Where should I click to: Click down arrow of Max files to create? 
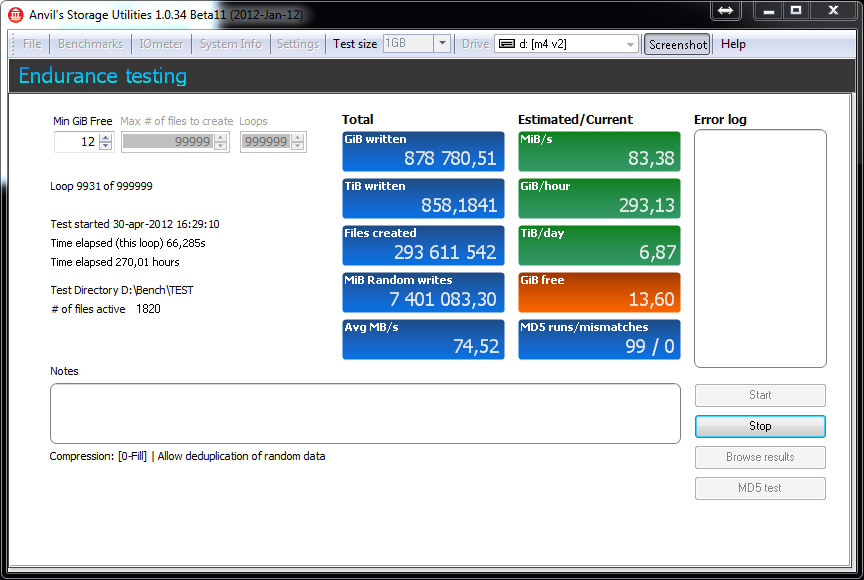[x=221, y=146]
